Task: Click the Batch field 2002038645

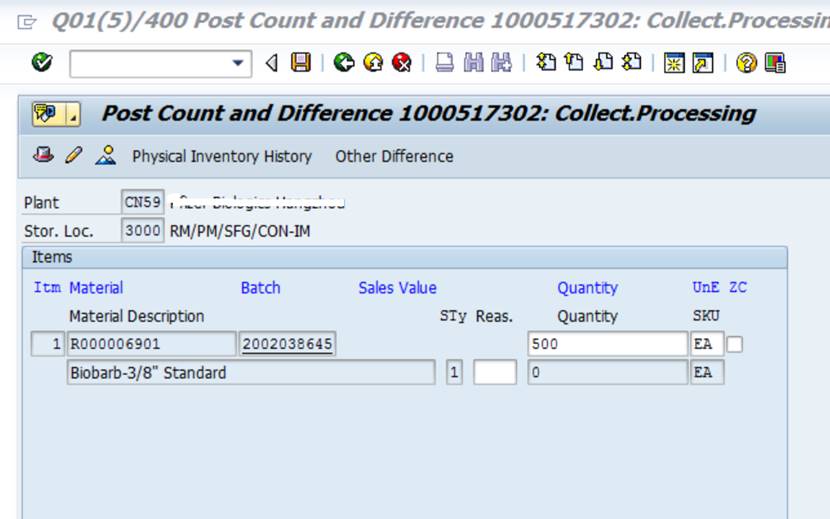Action: point(287,344)
